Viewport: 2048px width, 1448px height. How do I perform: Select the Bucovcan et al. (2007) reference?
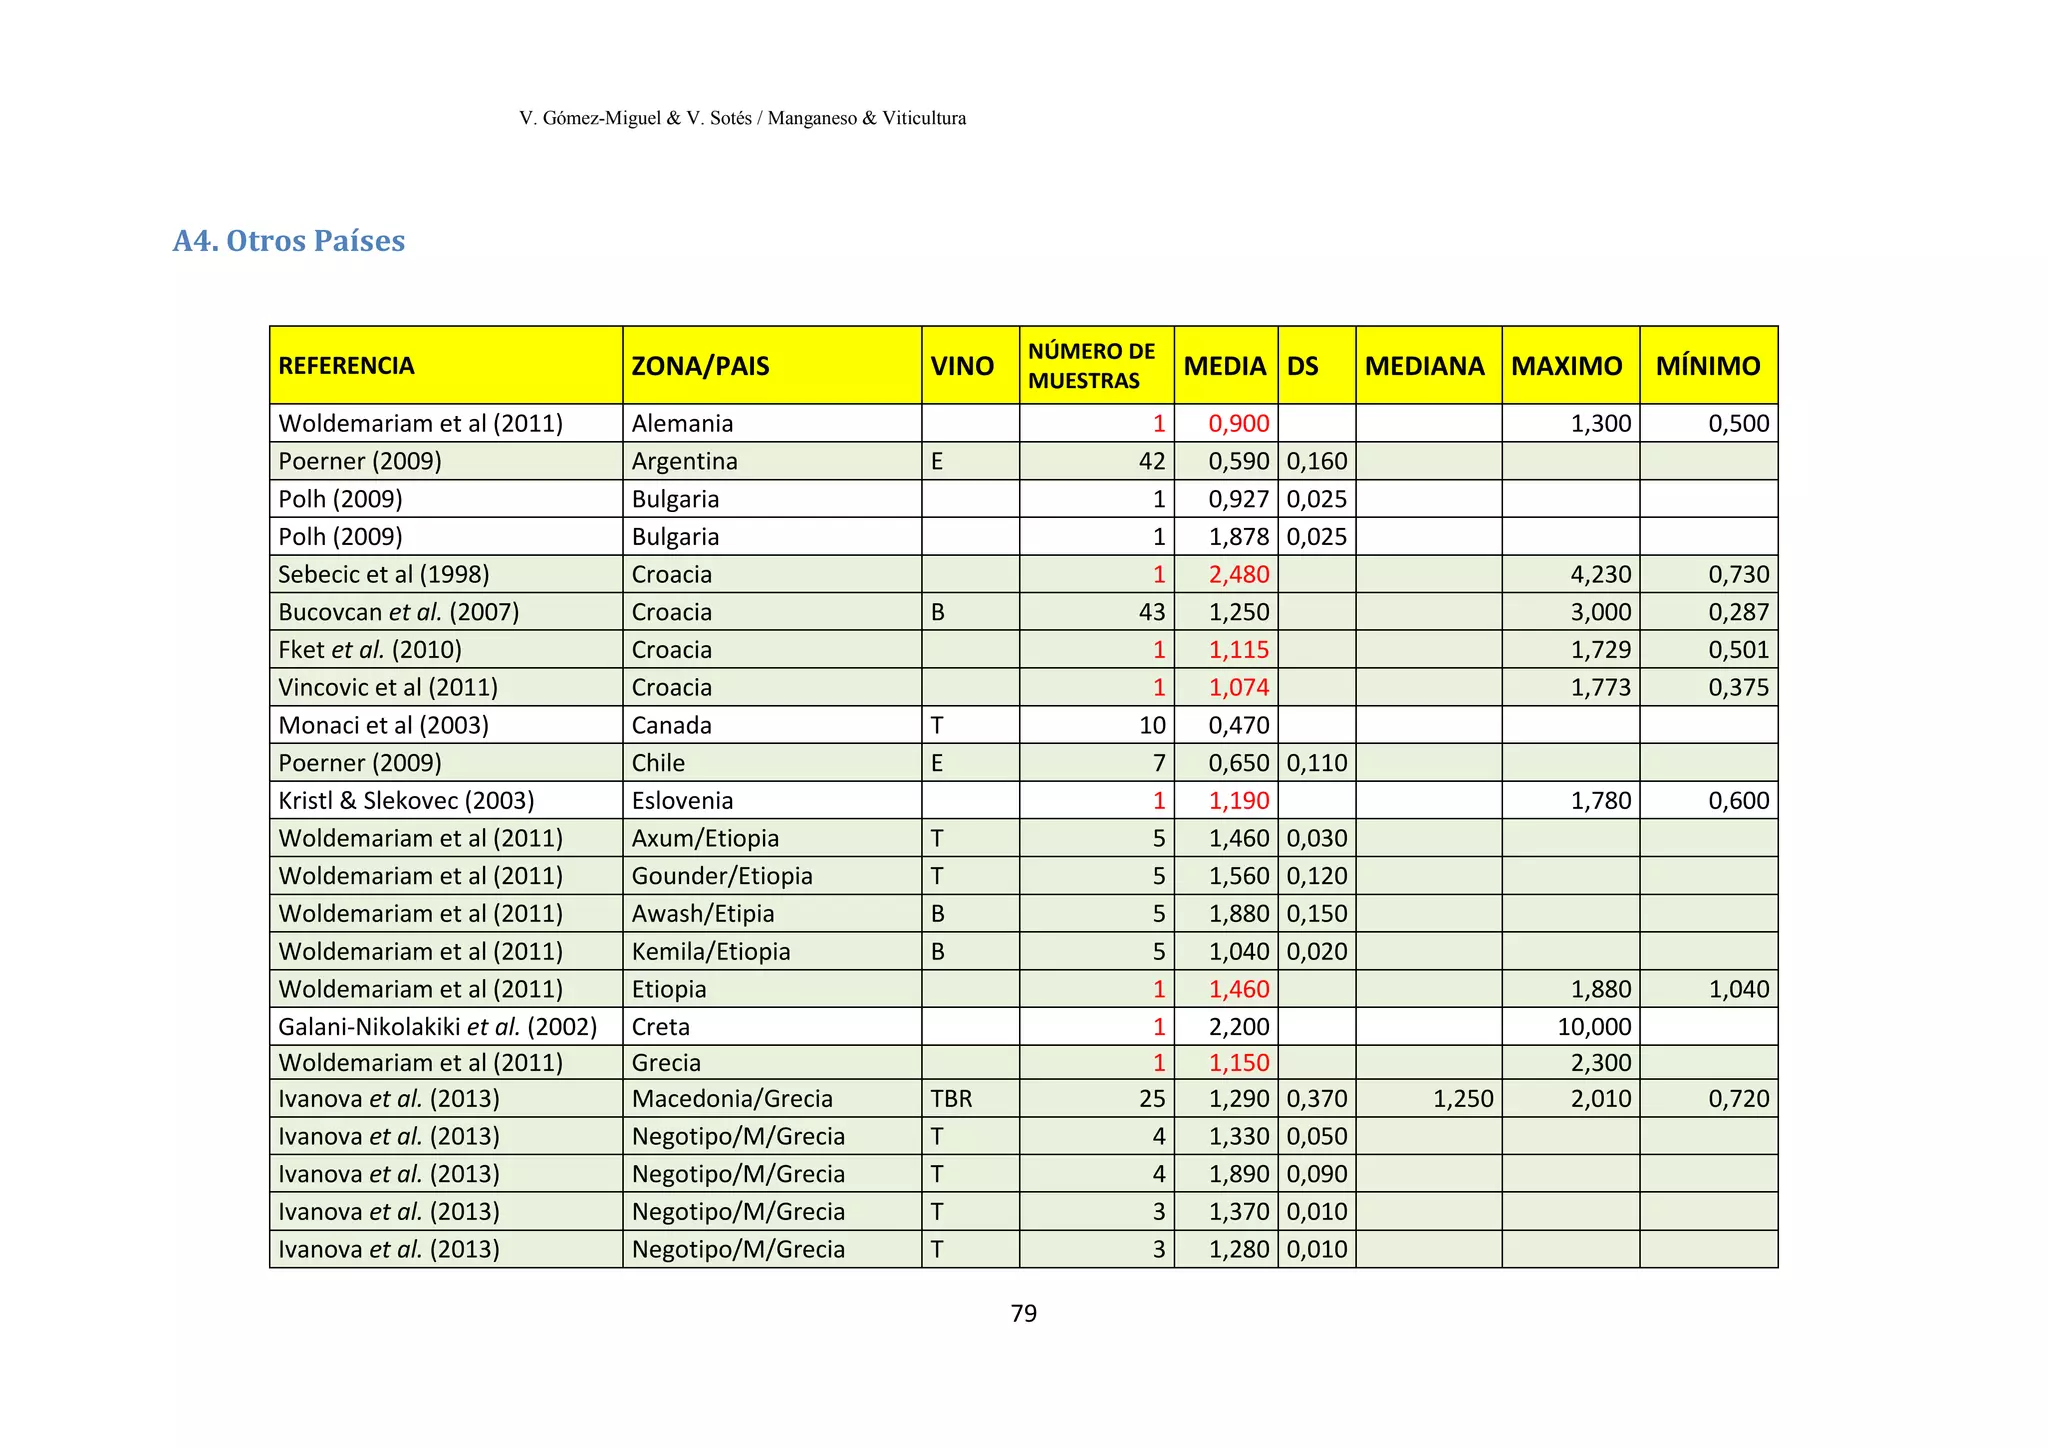[398, 612]
